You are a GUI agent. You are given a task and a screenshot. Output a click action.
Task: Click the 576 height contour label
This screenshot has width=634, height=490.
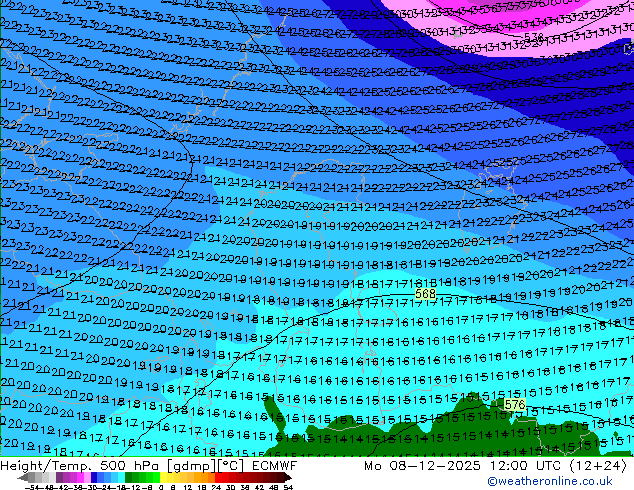click(x=515, y=404)
